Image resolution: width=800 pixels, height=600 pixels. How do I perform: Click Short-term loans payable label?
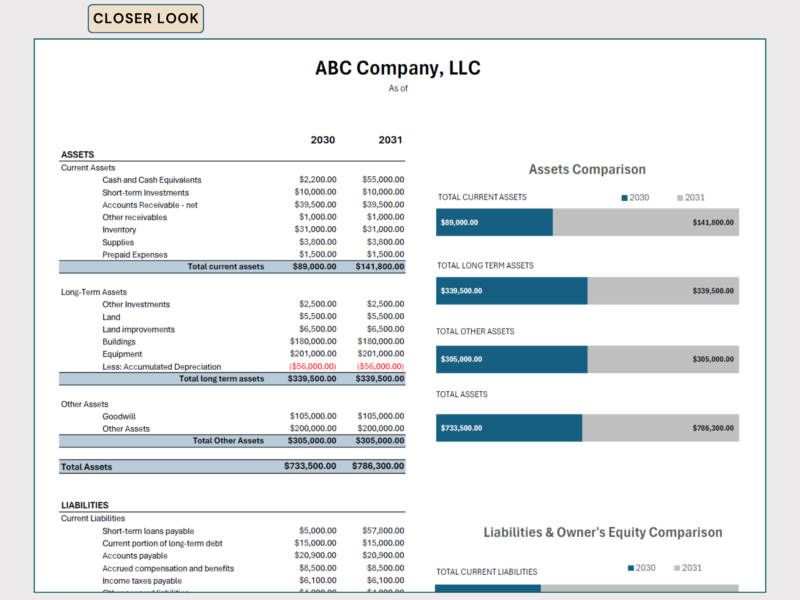pos(148,531)
